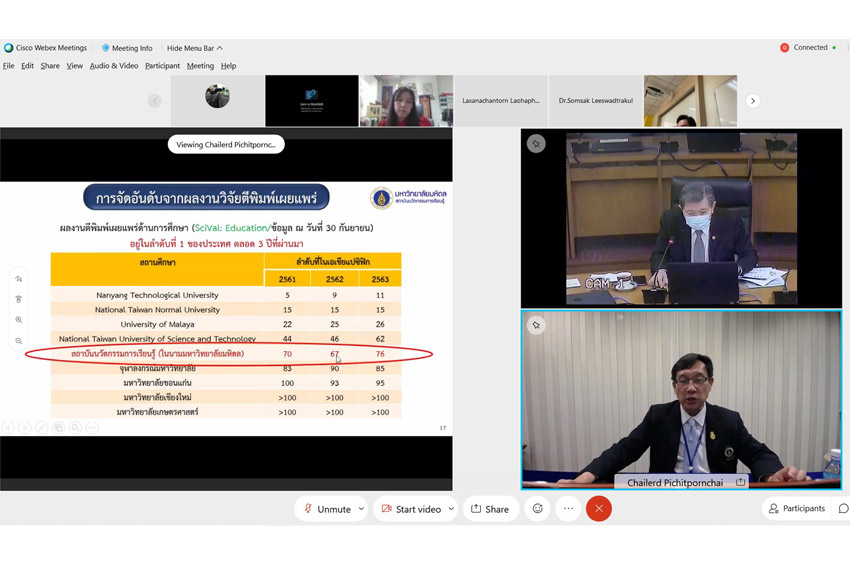850x567 pixels.
Task: Click the red leave meeting button
Action: [599, 508]
